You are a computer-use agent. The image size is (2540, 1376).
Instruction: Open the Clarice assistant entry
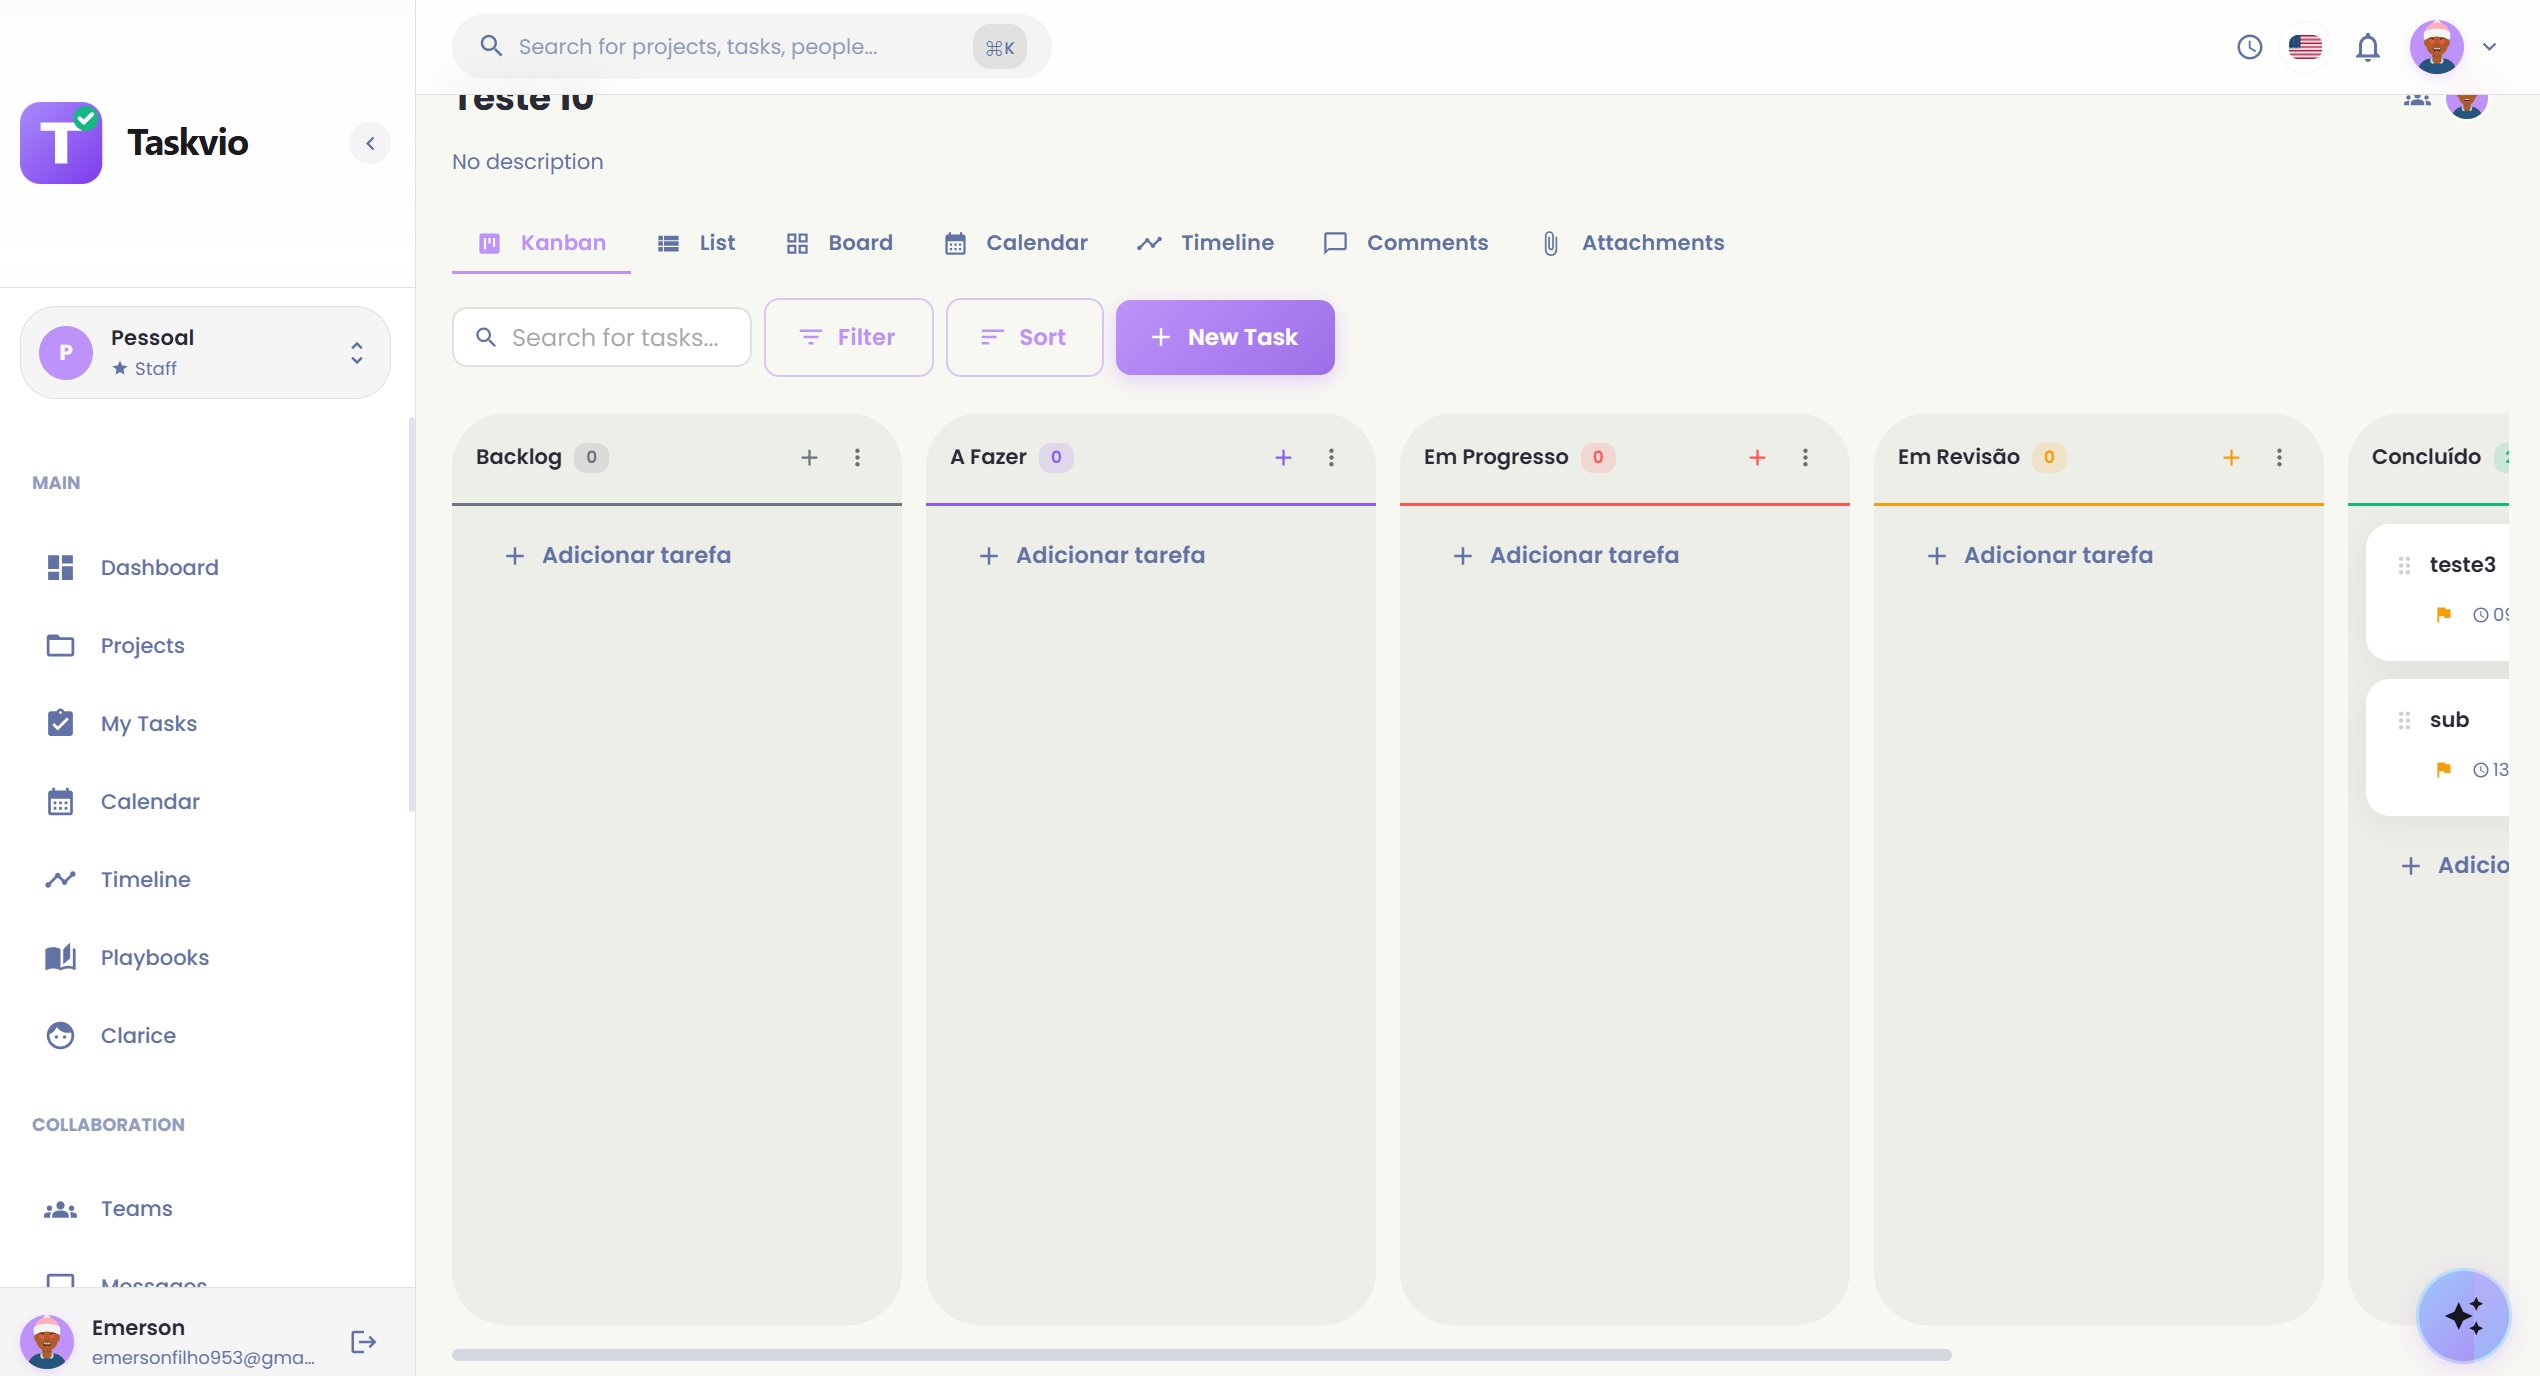(x=138, y=1035)
